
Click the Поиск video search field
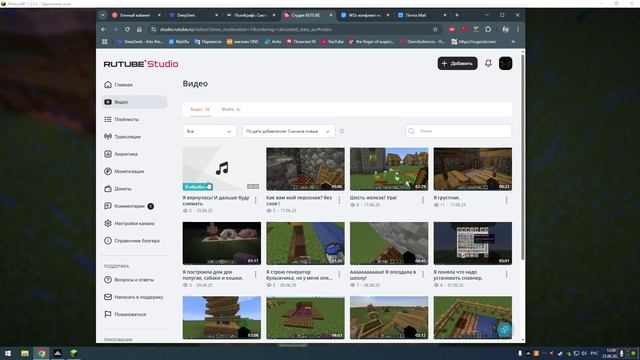point(458,131)
